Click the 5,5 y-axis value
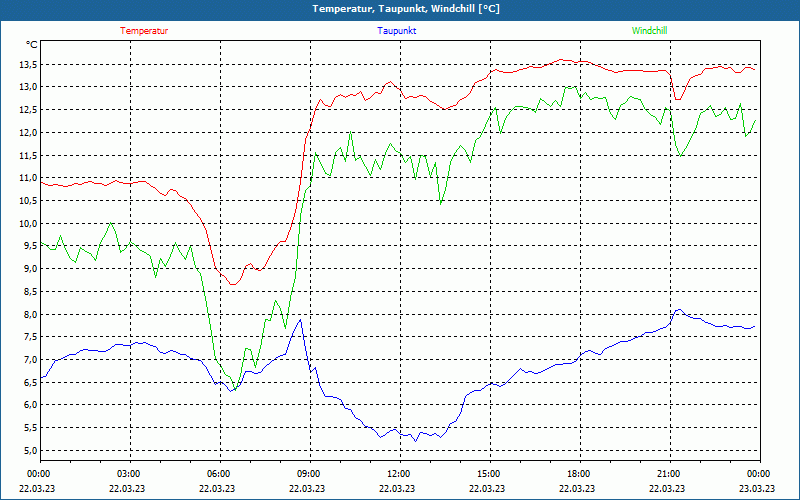This screenshot has width=800, height=500. point(31,428)
